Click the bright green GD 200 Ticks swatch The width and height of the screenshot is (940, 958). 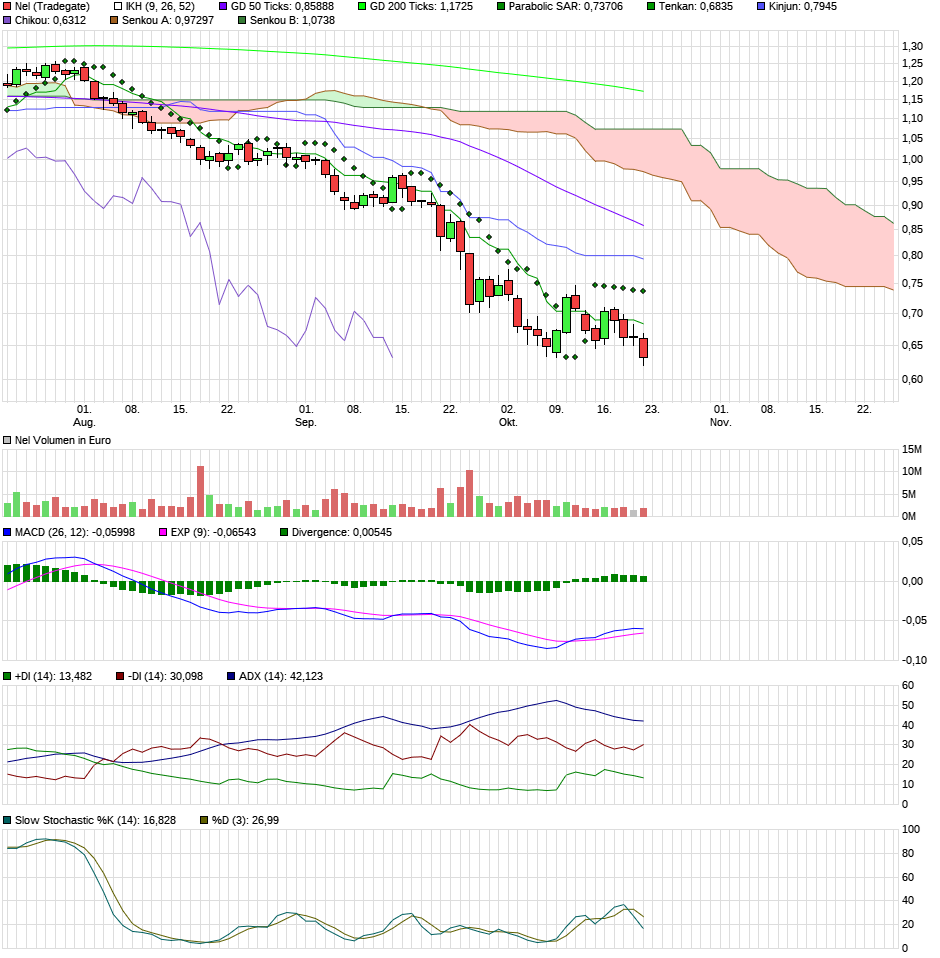[x=362, y=7]
